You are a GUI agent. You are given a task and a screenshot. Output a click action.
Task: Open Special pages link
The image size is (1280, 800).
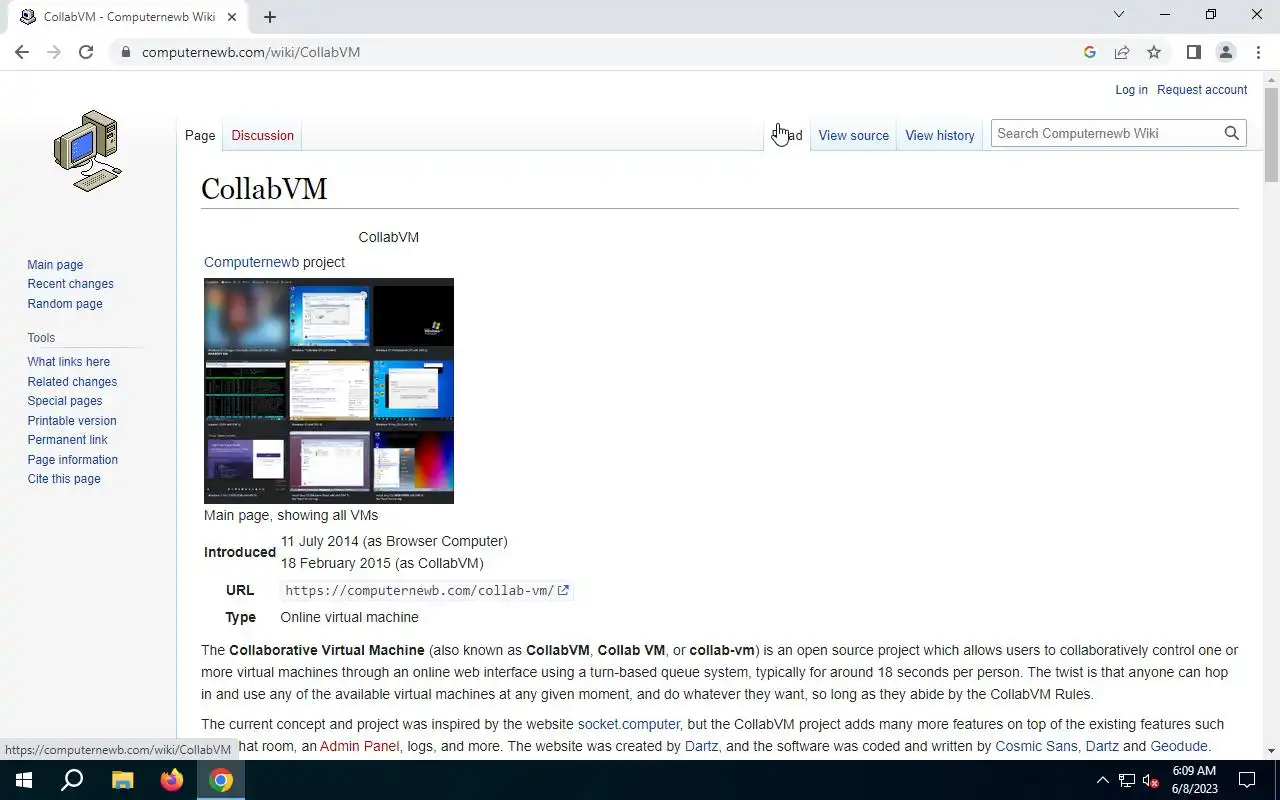tap(65, 401)
